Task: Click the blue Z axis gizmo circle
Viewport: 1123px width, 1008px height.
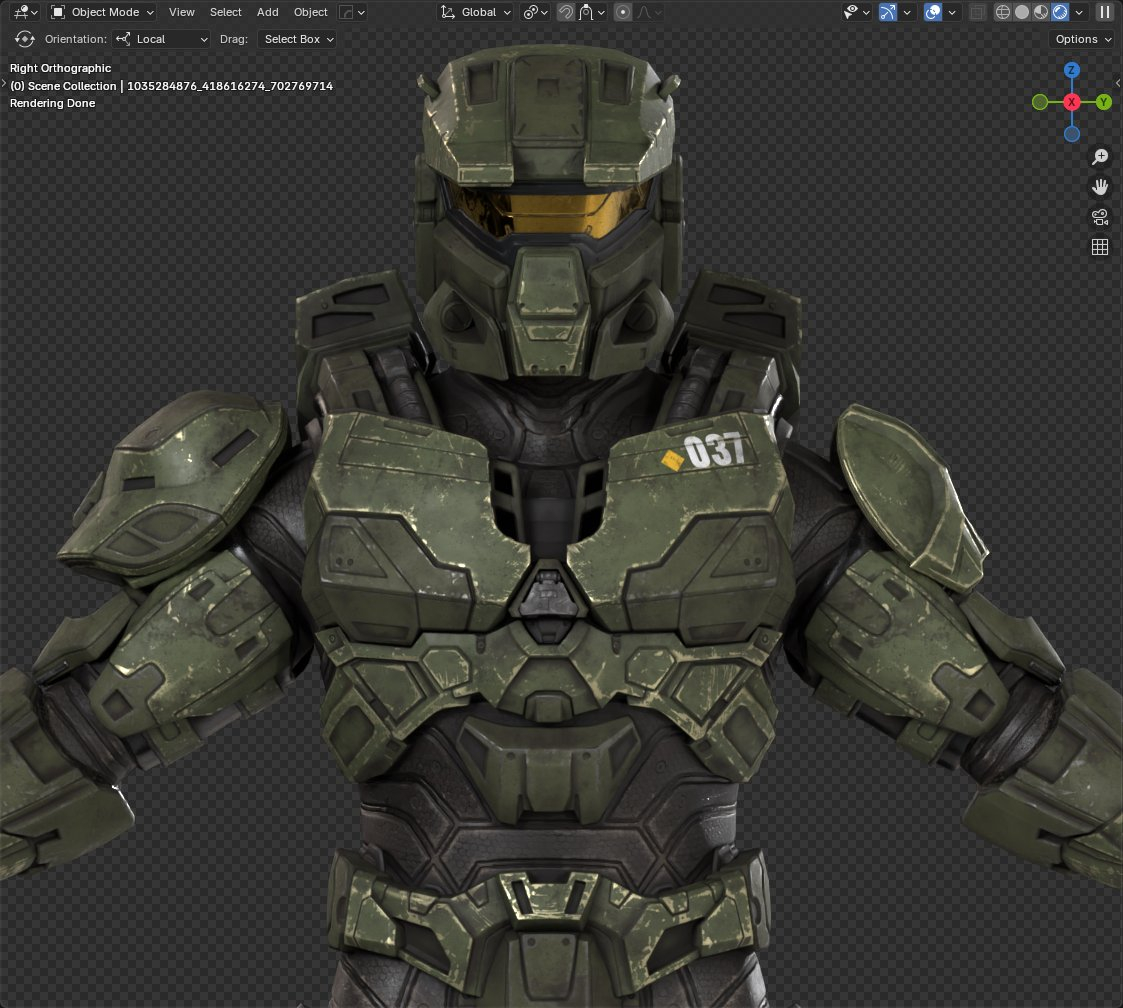Action: [x=1072, y=70]
